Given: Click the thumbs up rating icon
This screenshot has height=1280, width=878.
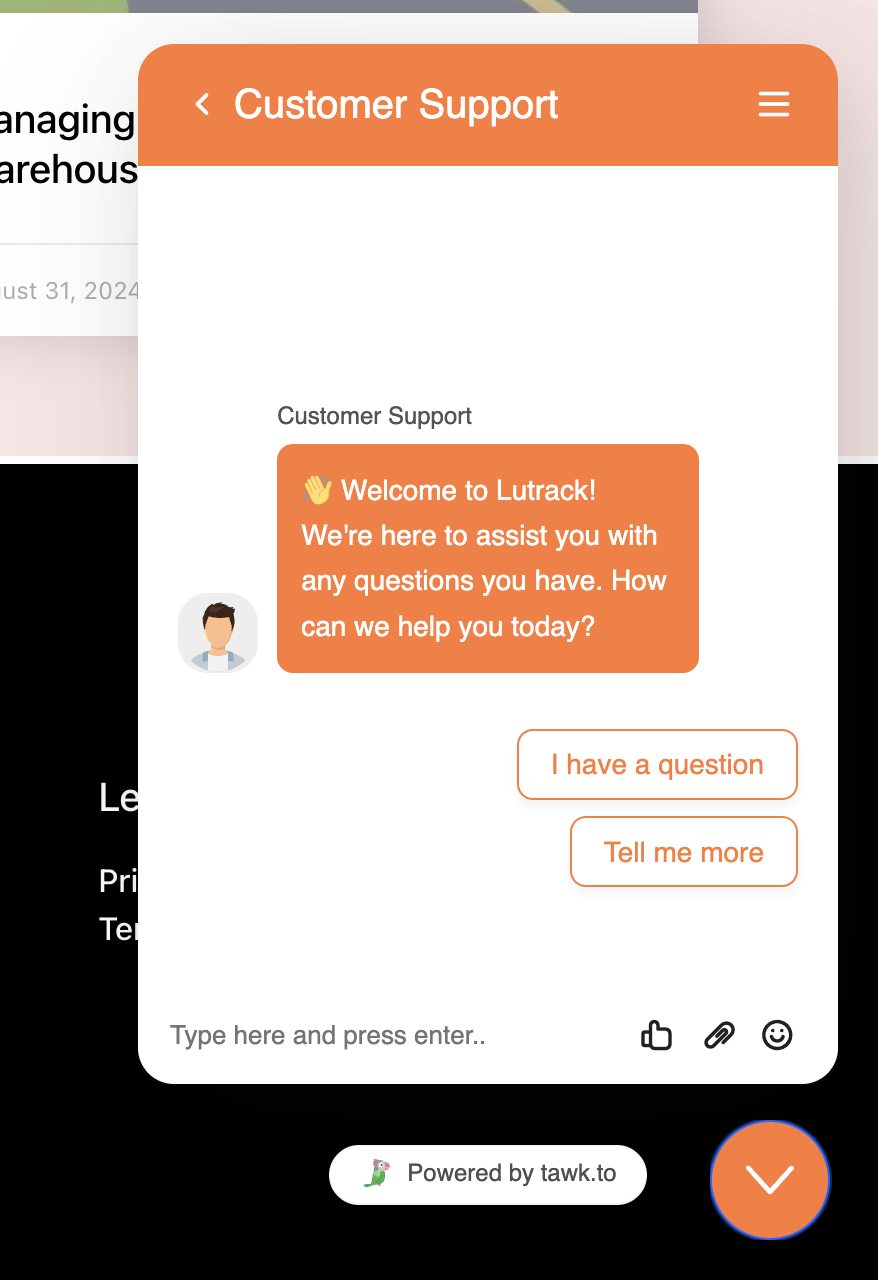Looking at the screenshot, I should [x=656, y=1035].
